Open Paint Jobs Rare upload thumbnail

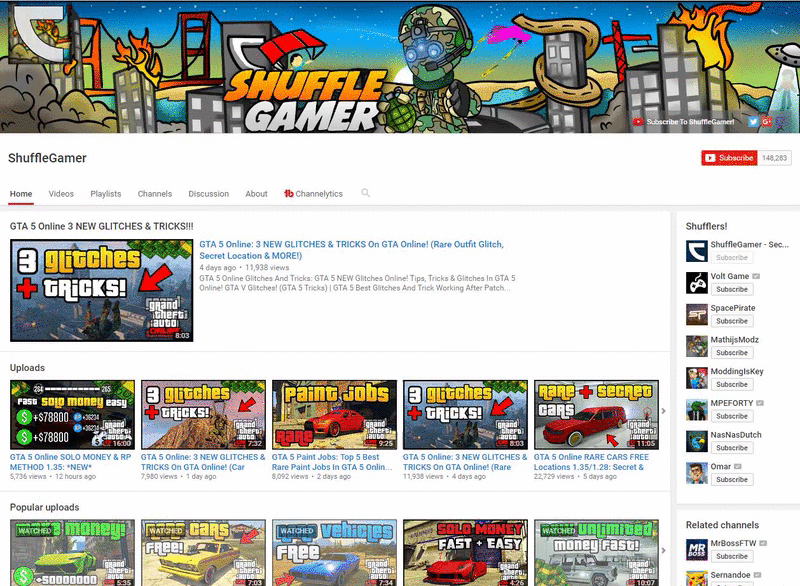[x=334, y=415]
